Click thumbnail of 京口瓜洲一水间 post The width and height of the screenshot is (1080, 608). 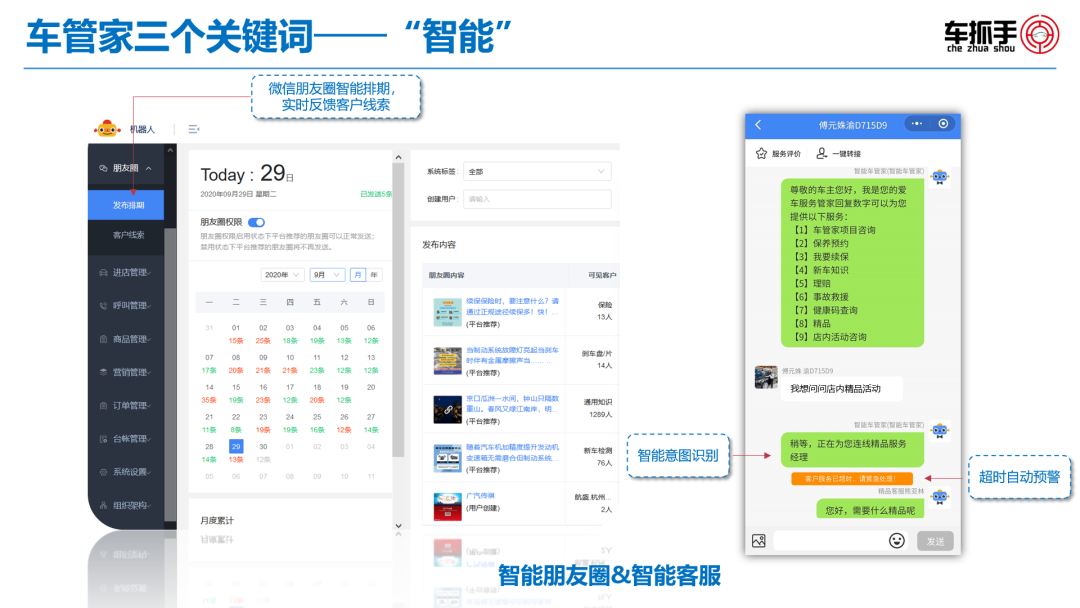tap(447, 409)
